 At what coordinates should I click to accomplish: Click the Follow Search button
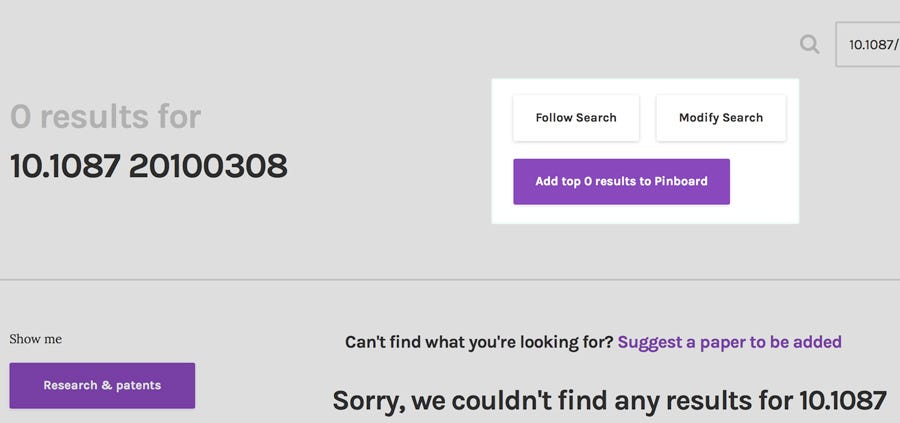point(576,118)
